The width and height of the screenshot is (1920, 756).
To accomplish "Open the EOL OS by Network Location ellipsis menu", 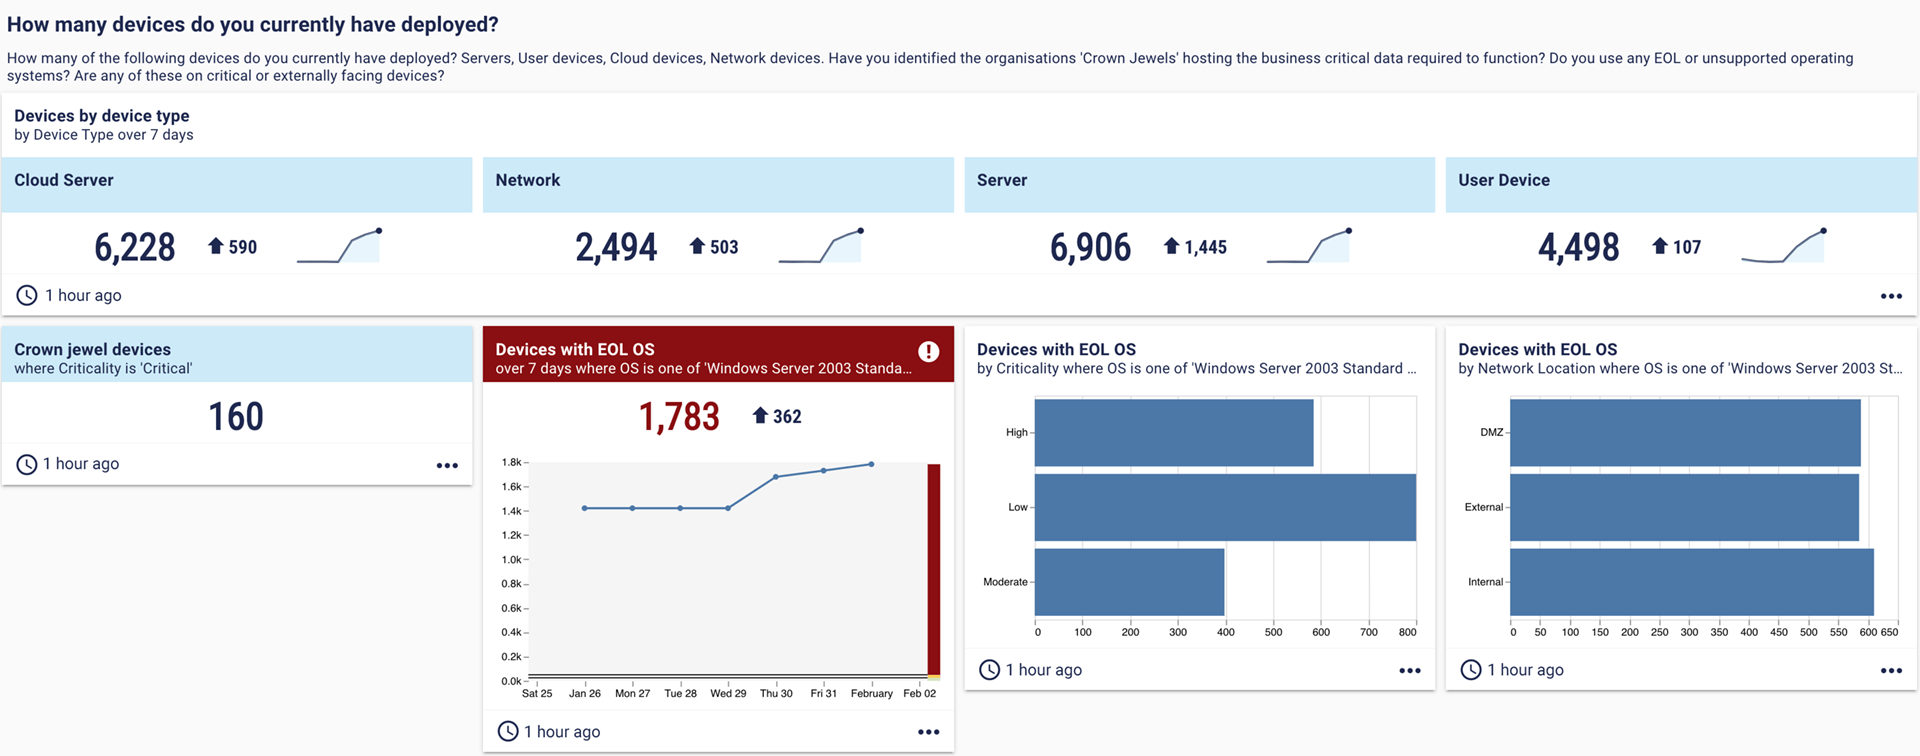I will tap(1890, 671).
